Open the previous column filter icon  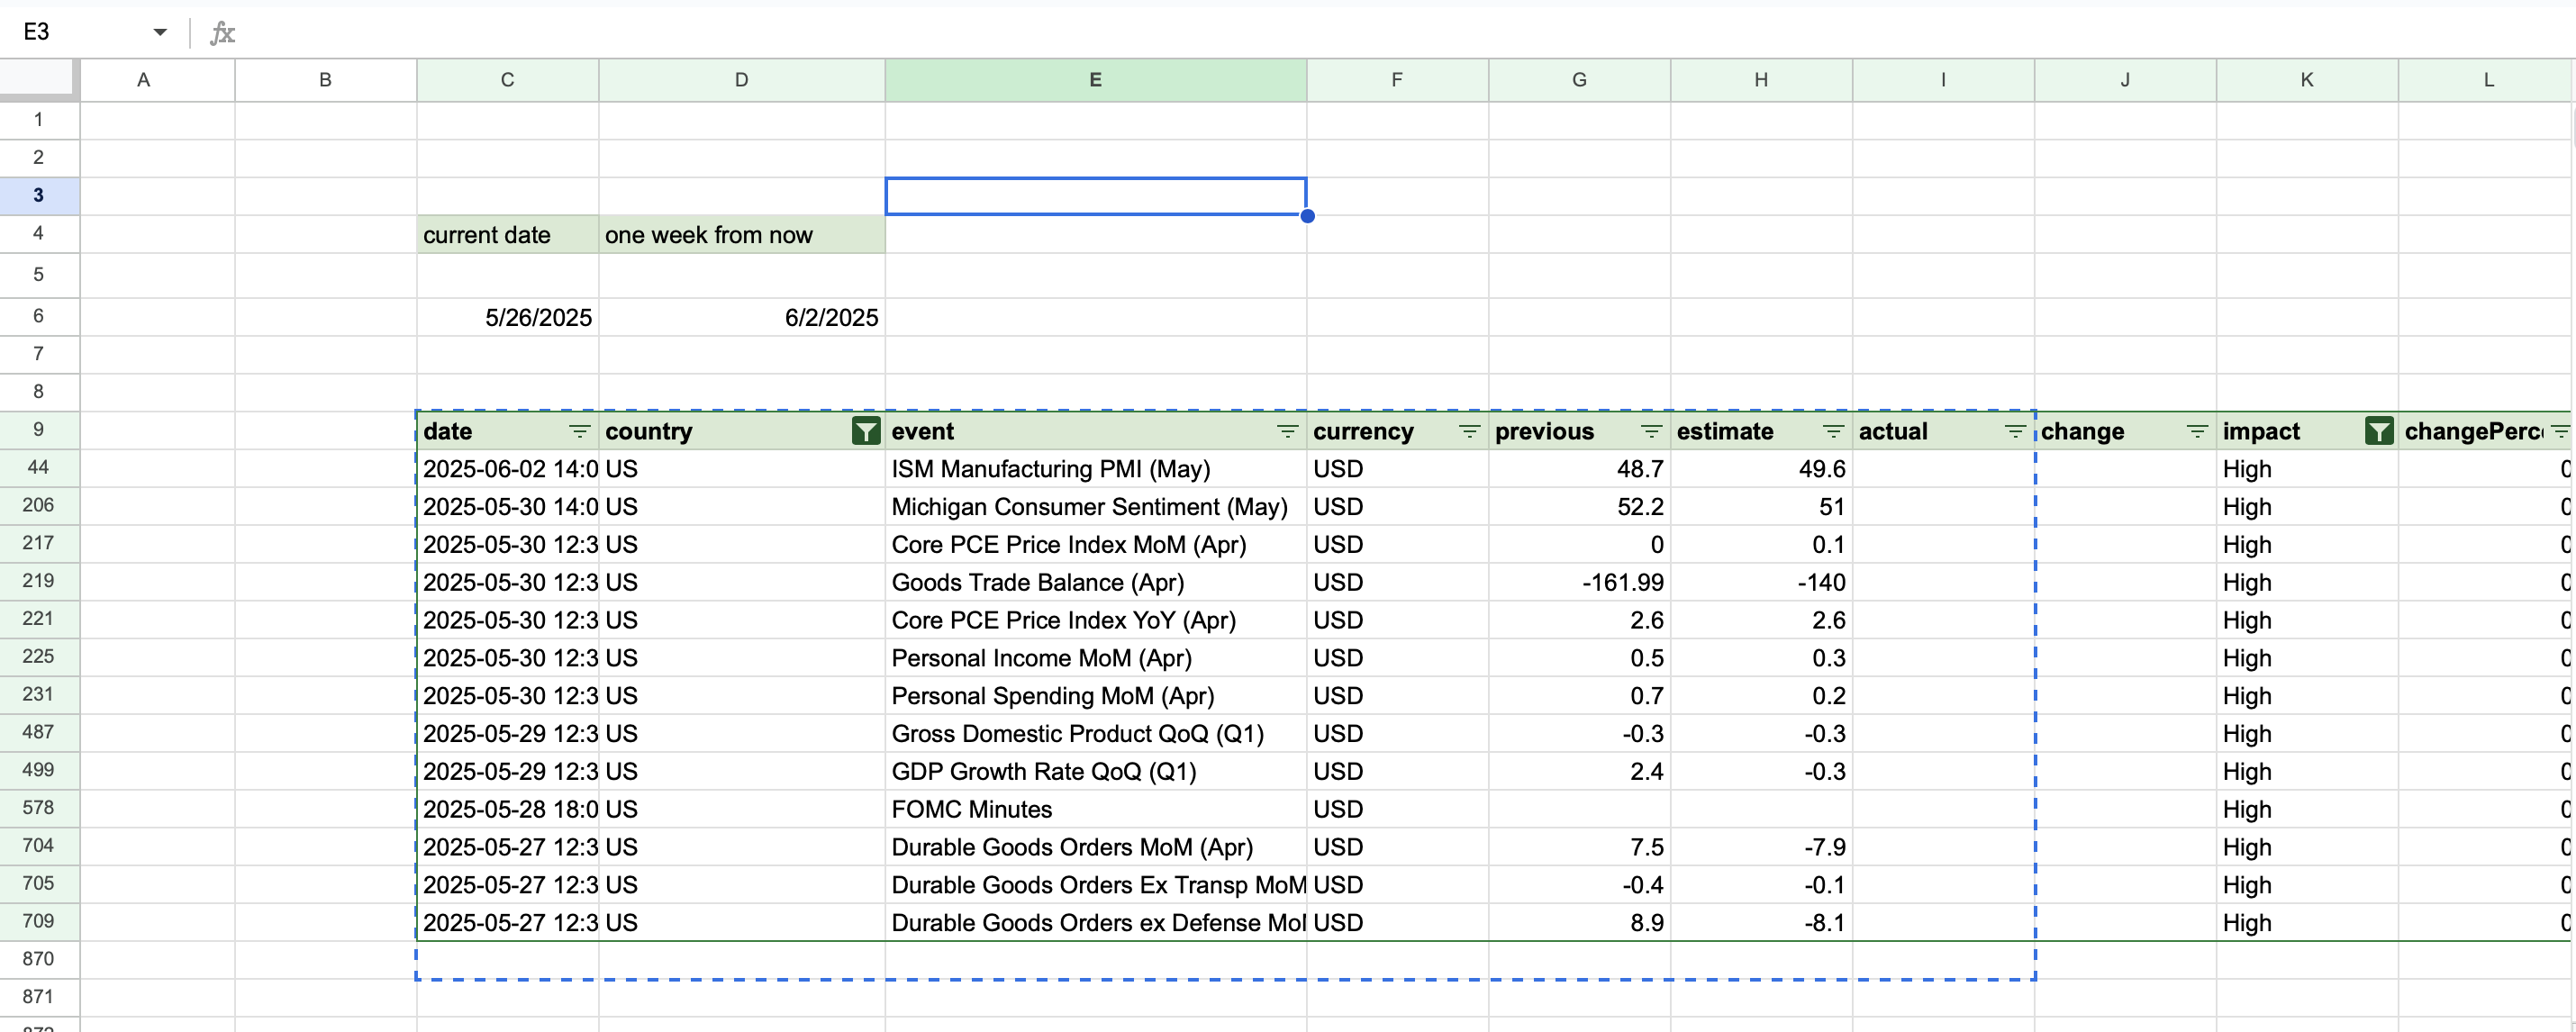click(1651, 431)
